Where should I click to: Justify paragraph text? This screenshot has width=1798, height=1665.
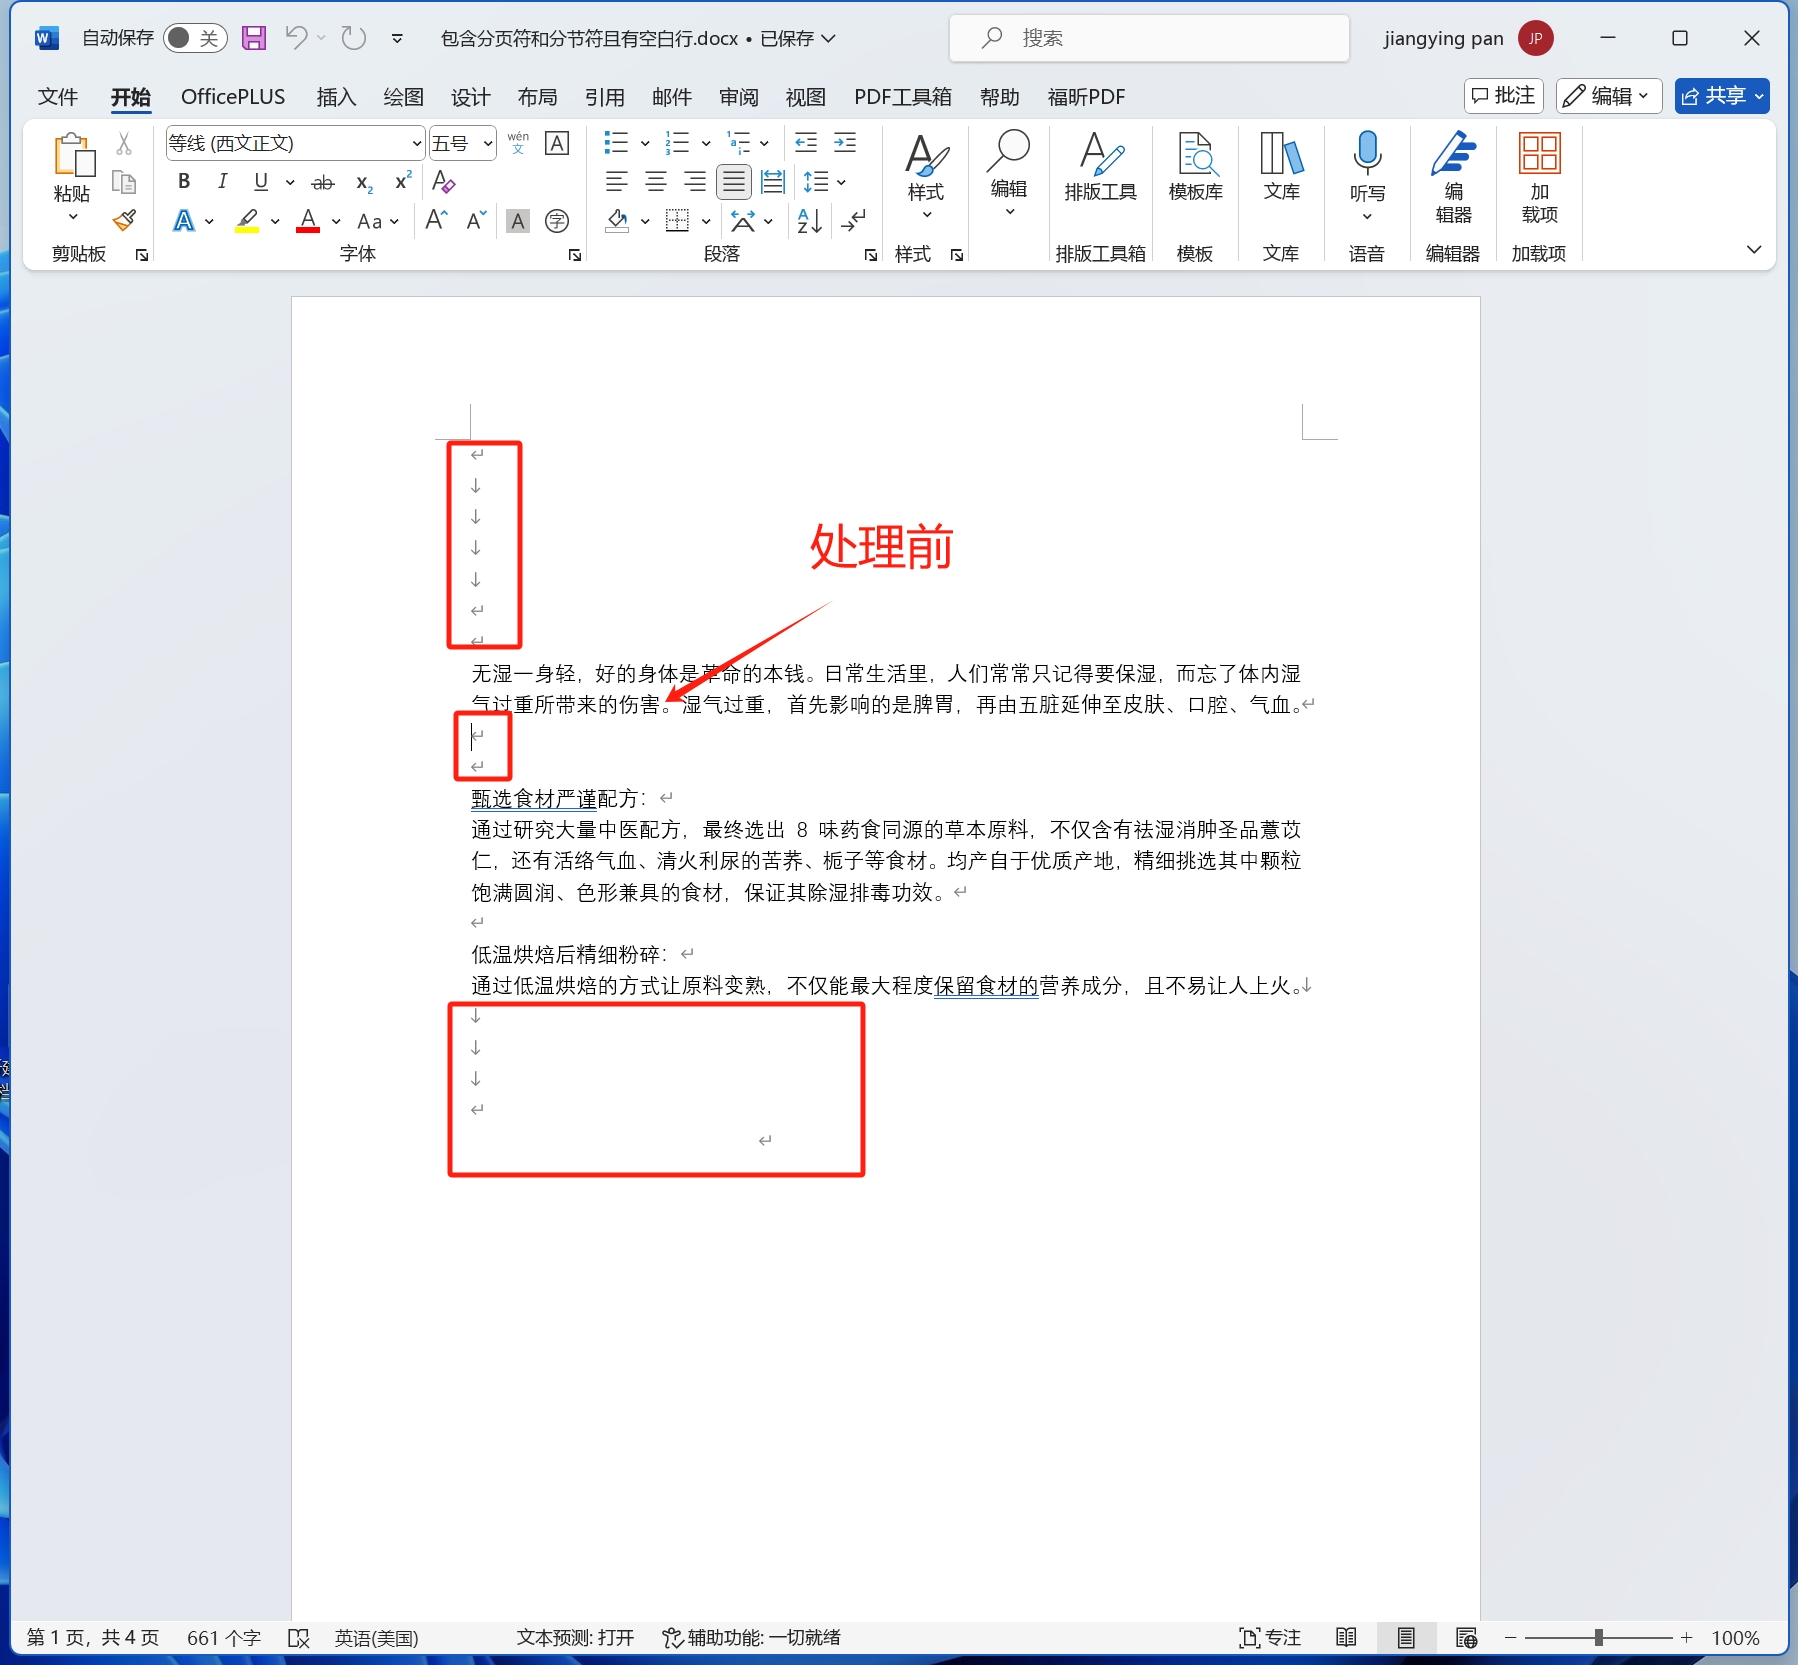click(x=734, y=182)
